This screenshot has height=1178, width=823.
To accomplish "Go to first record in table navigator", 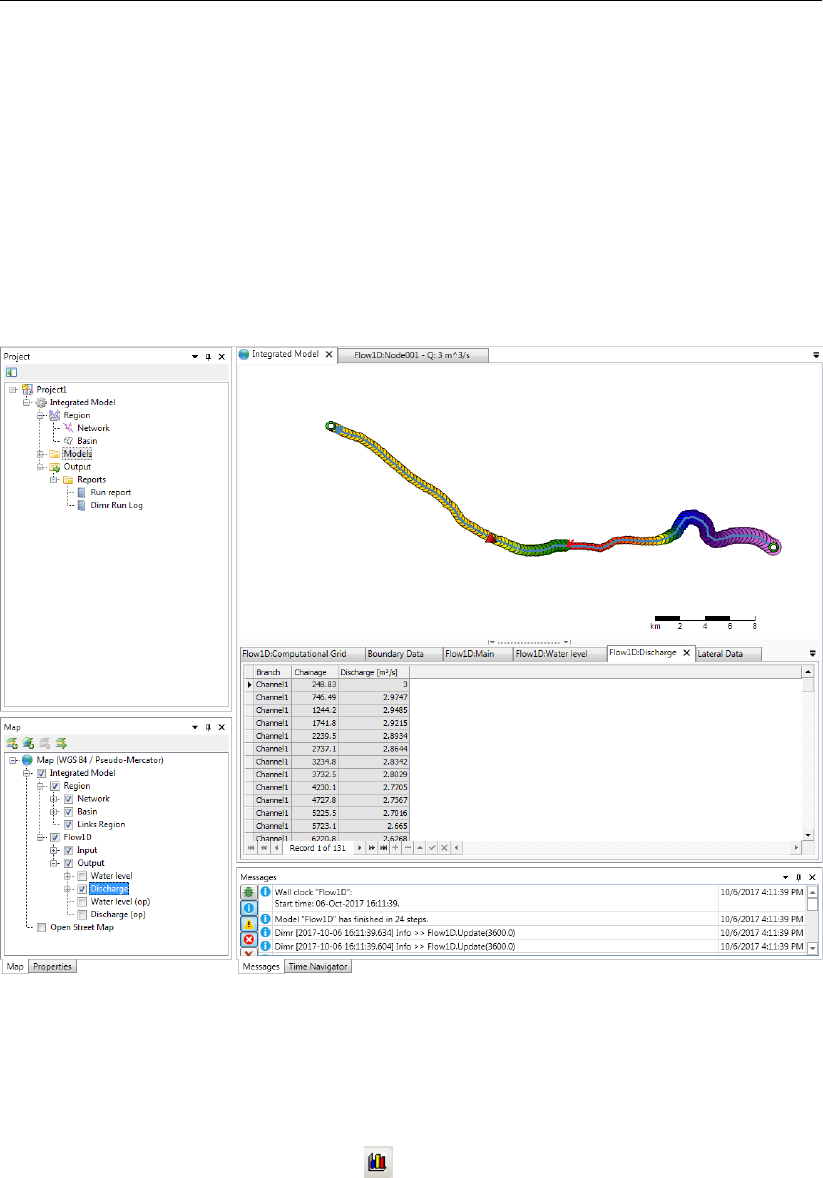I will [x=252, y=848].
